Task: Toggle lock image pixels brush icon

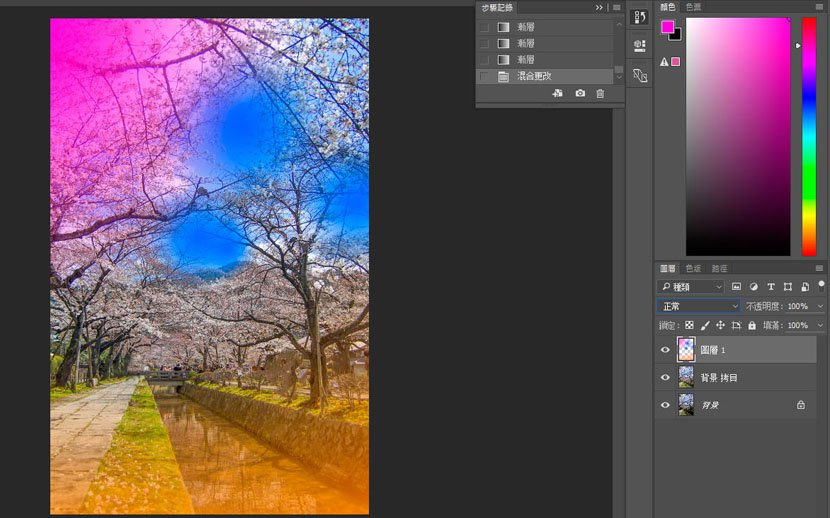Action: pos(705,325)
